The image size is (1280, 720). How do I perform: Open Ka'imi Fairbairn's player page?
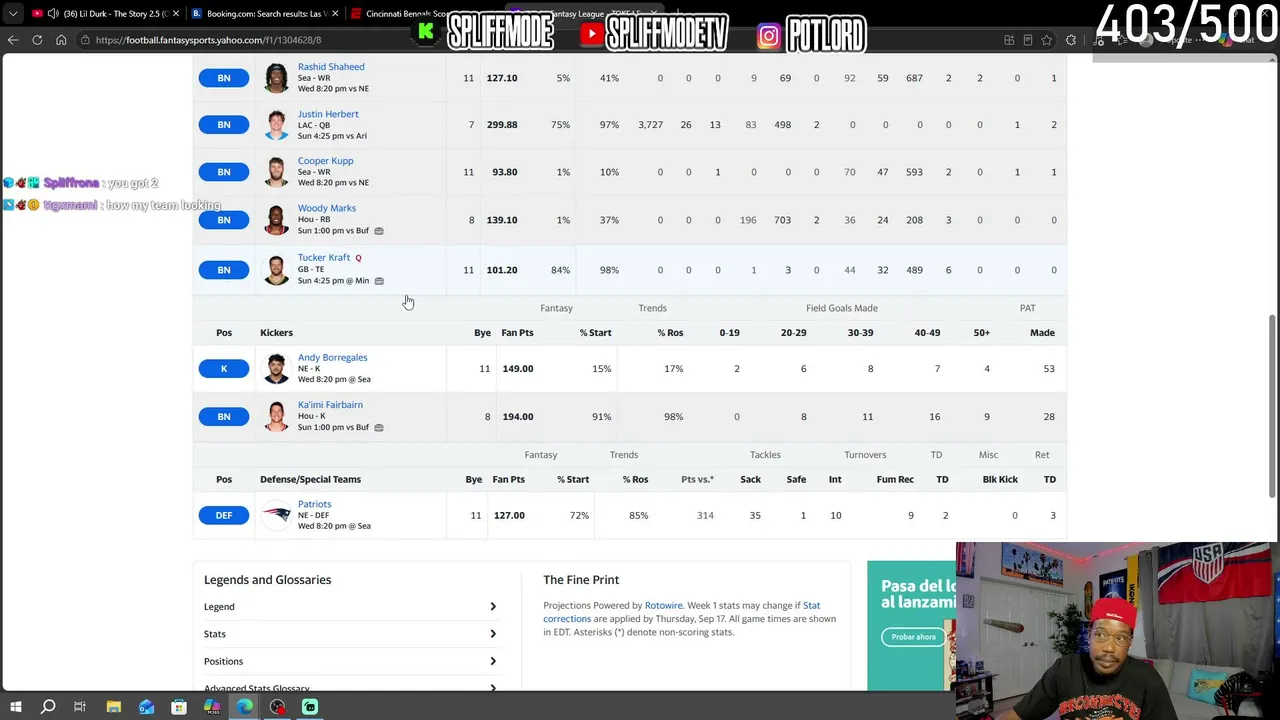point(330,405)
